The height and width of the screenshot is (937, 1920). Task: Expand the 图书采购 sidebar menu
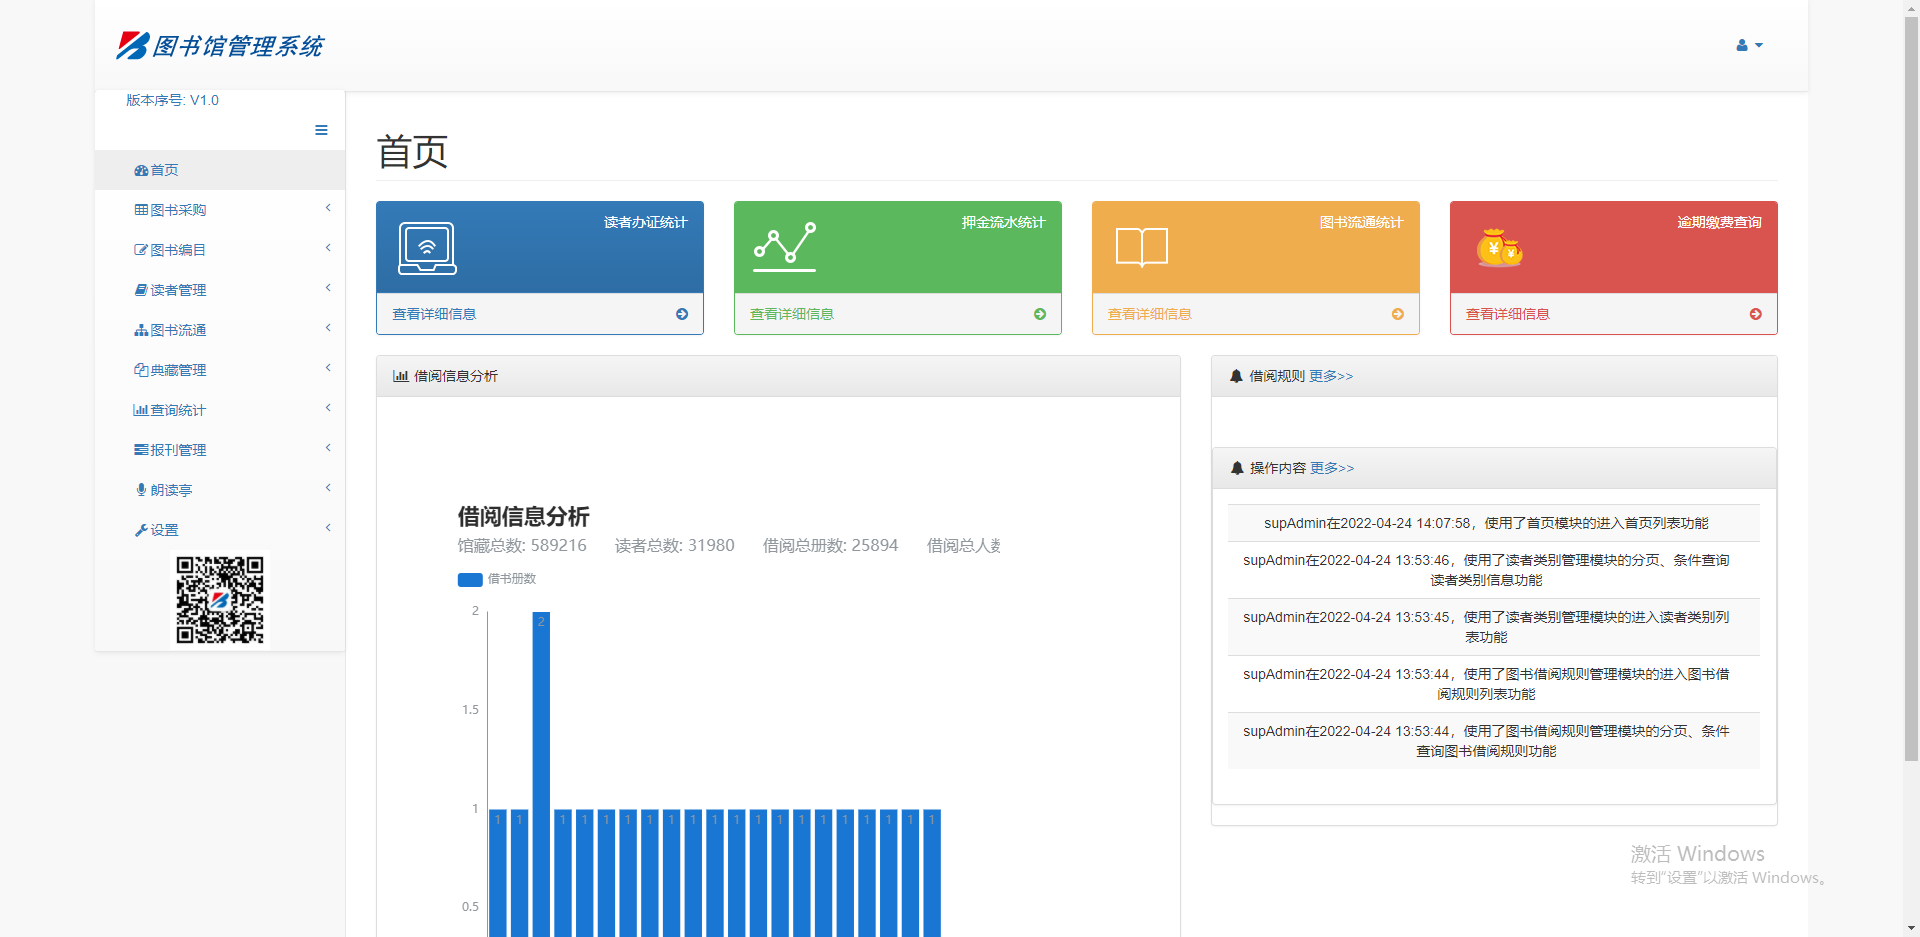(178, 210)
